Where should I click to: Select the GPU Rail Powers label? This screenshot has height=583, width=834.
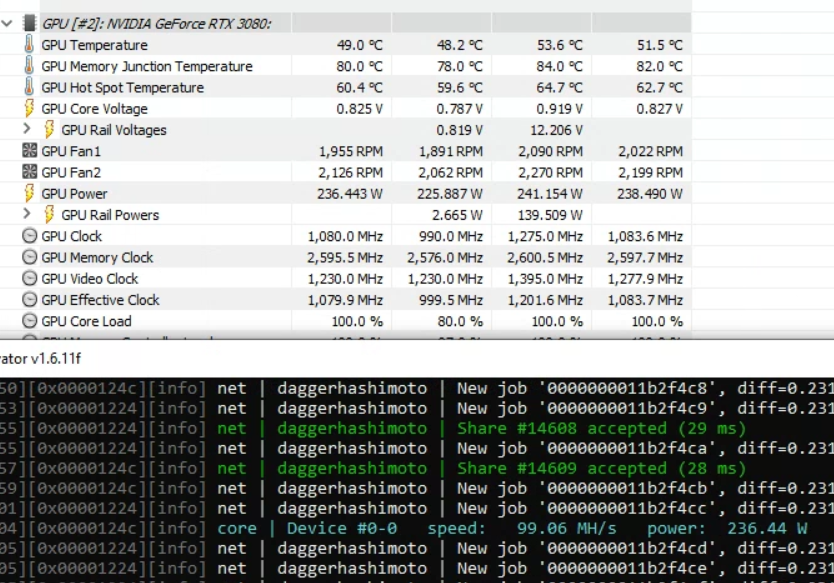click(x=110, y=215)
